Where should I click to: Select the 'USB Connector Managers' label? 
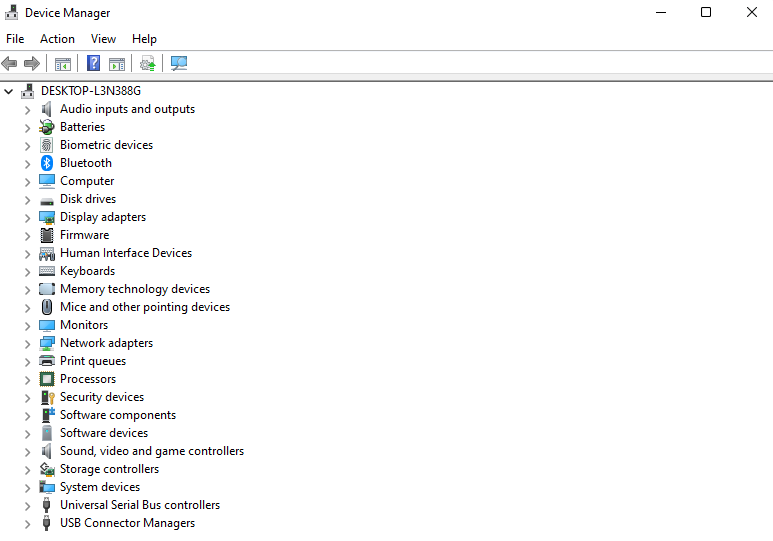[127, 523]
